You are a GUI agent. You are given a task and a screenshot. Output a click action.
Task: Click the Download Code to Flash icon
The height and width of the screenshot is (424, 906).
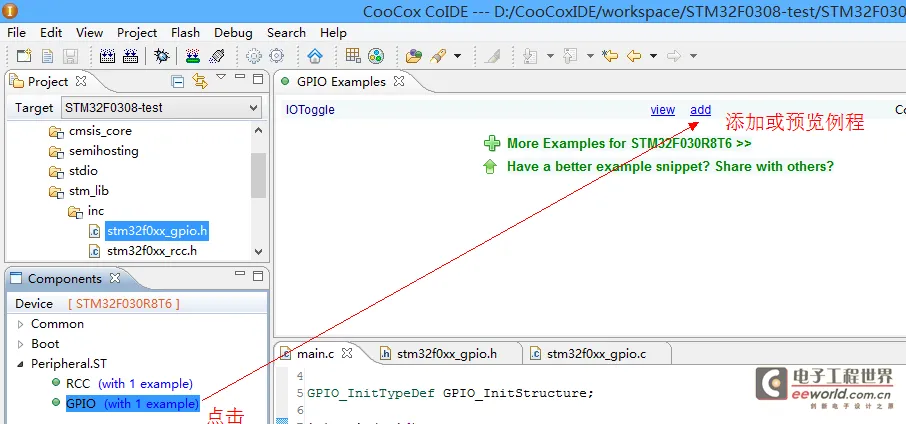point(192,56)
